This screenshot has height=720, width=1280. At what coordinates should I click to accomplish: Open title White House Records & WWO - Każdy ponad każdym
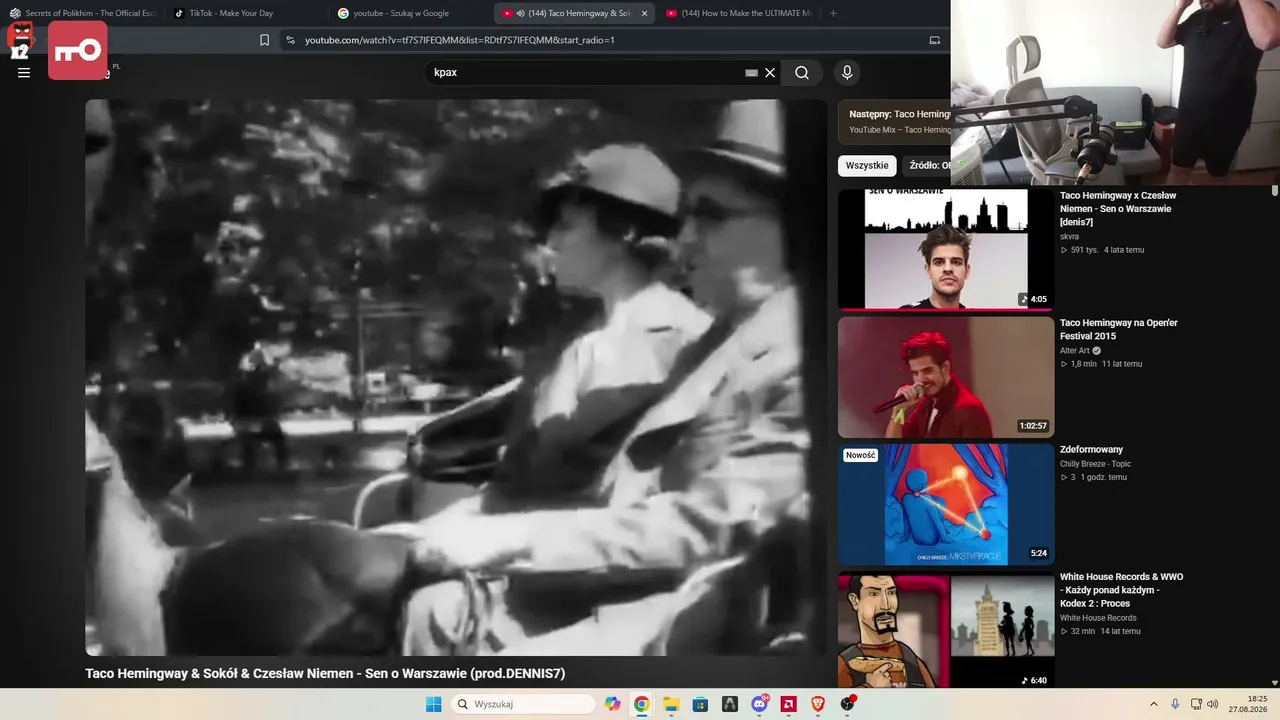(1122, 590)
